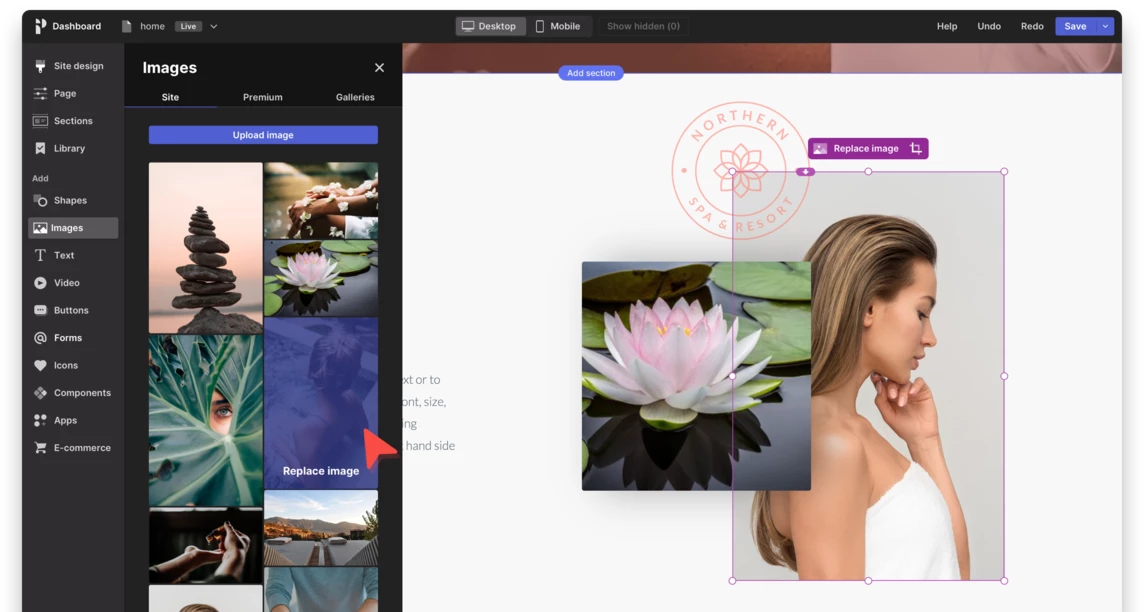Image resolution: width=1144 pixels, height=612 pixels.
Task: Select the Images add icon
Action: coord(40,228)
